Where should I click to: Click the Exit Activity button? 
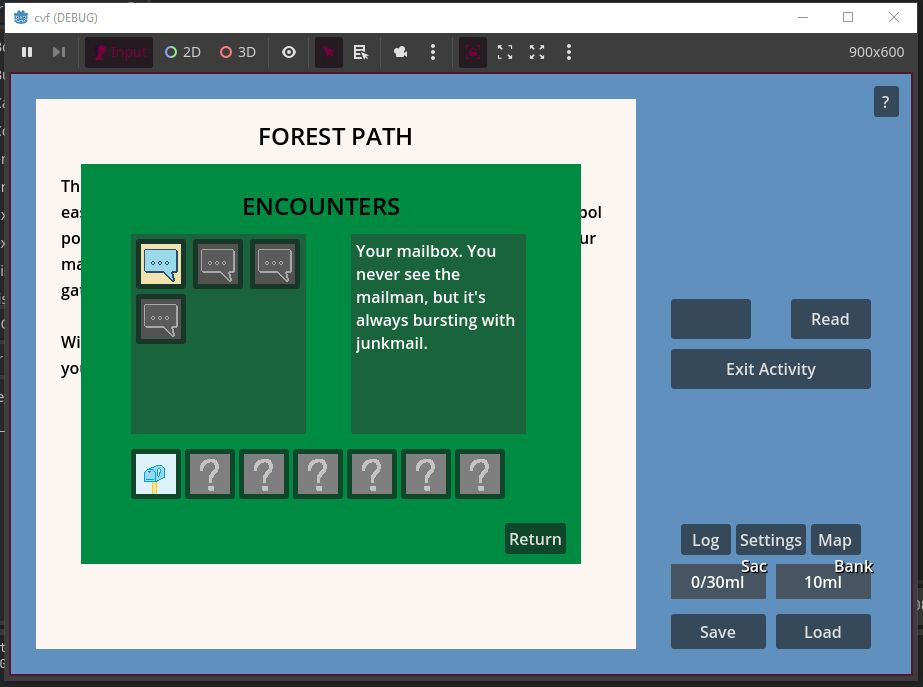coord(771,369)
